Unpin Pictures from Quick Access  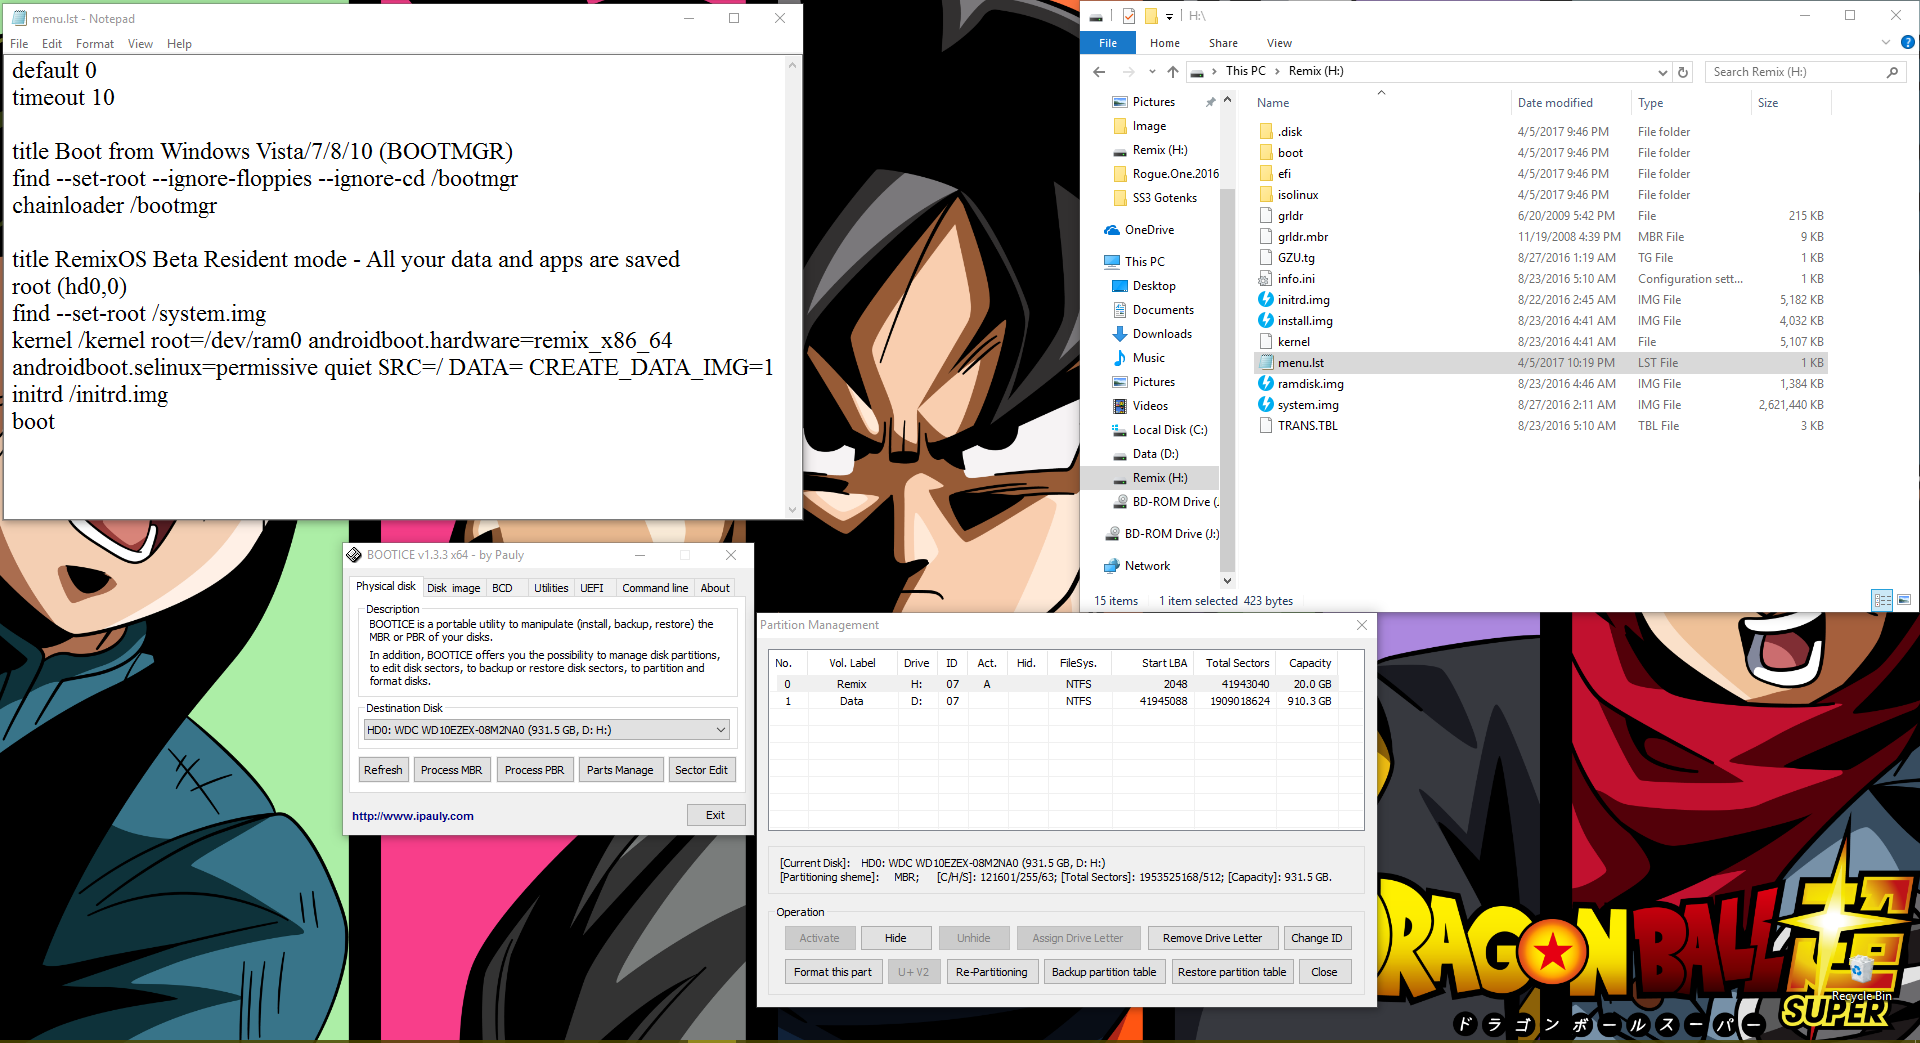click(1210, 101)
